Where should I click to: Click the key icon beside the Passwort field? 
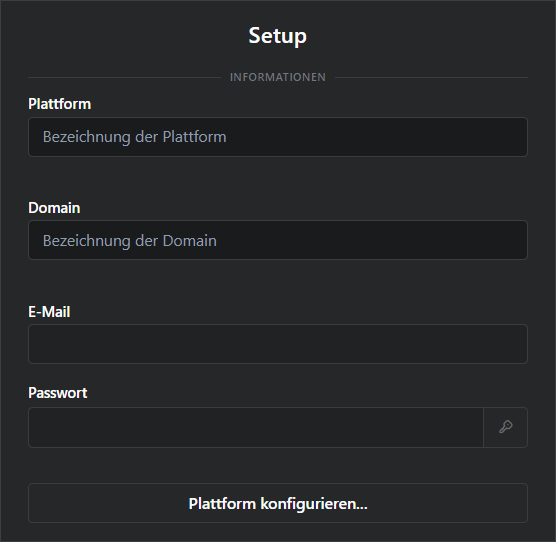pyautogui.click(x=506, y=427)
